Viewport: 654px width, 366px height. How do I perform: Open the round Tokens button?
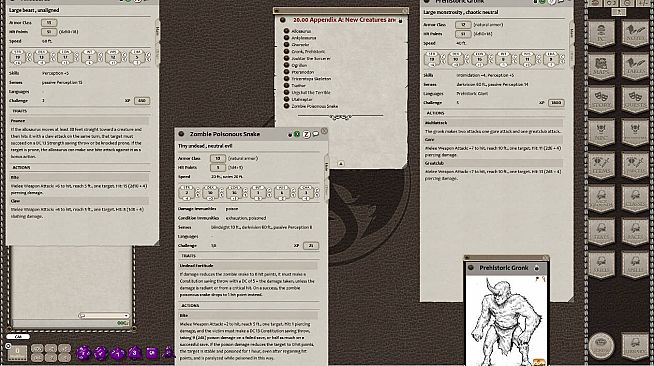(601, 346)
